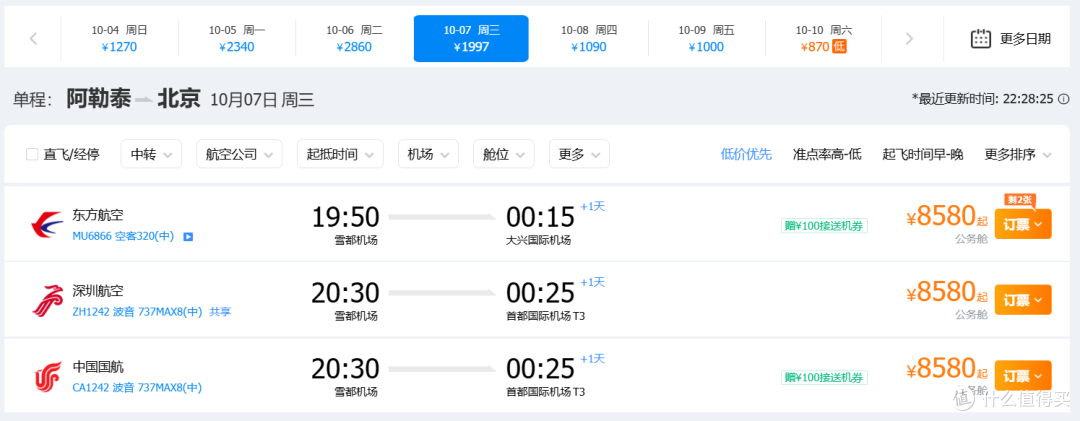Viewport: 1080px width, 421px height.
Task: Toggle the 直飞/经停 checkbox
Action: coord(32,154)
